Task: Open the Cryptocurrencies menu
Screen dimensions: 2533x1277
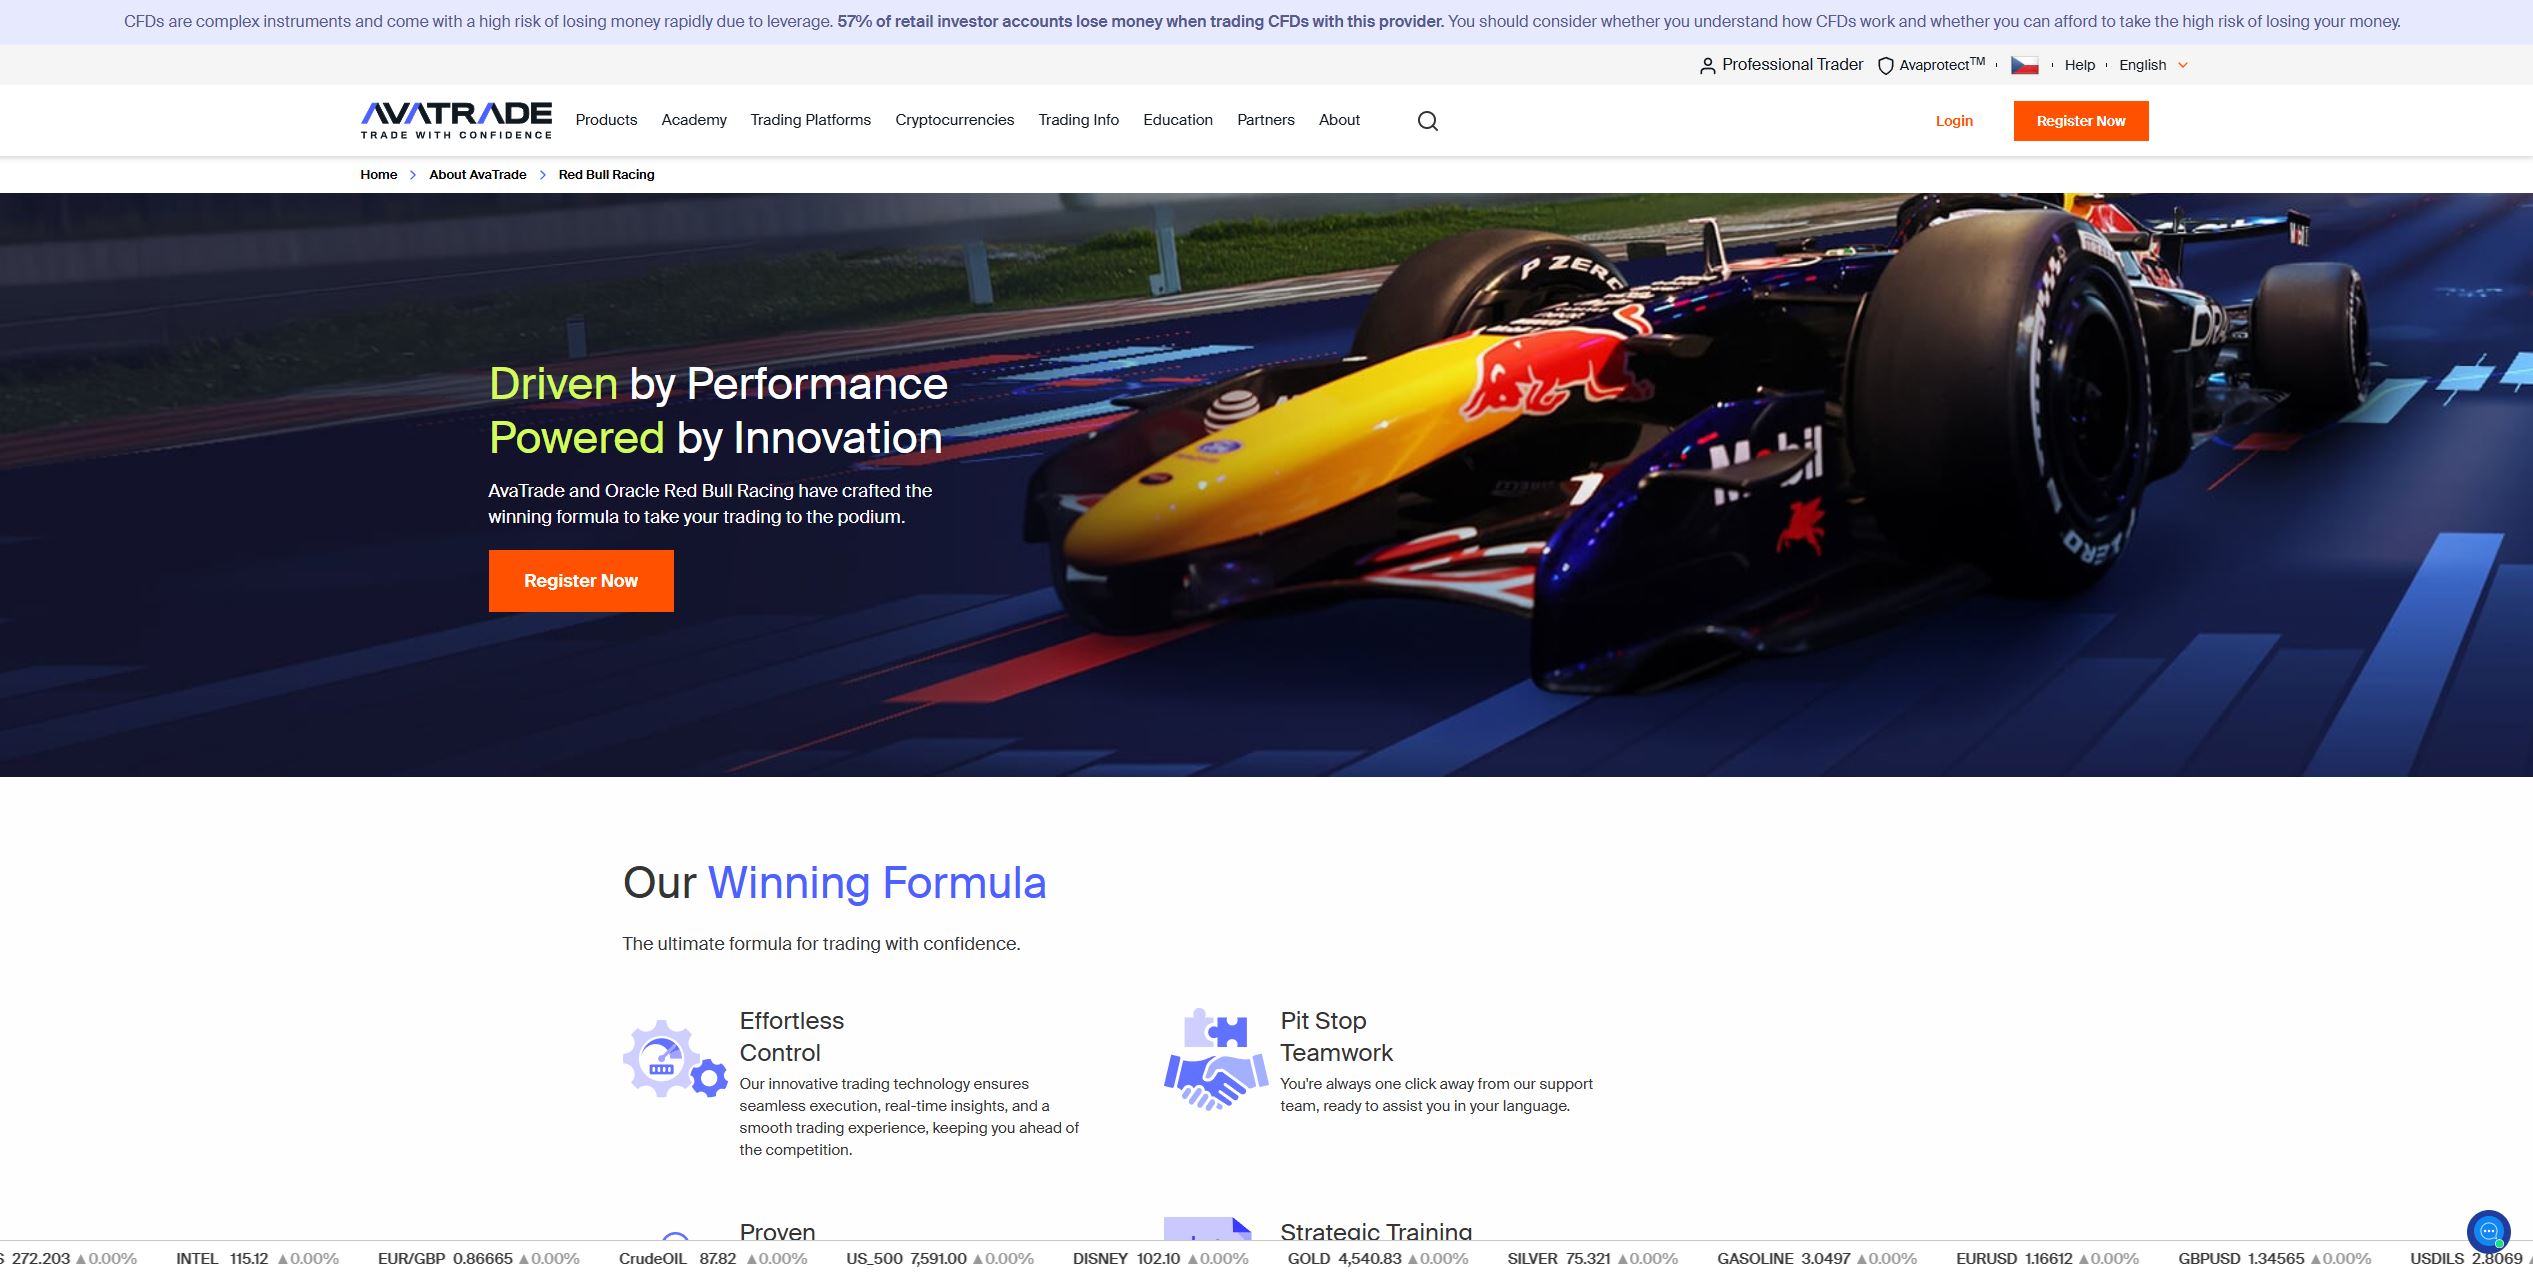Action: tap(955, 120)
